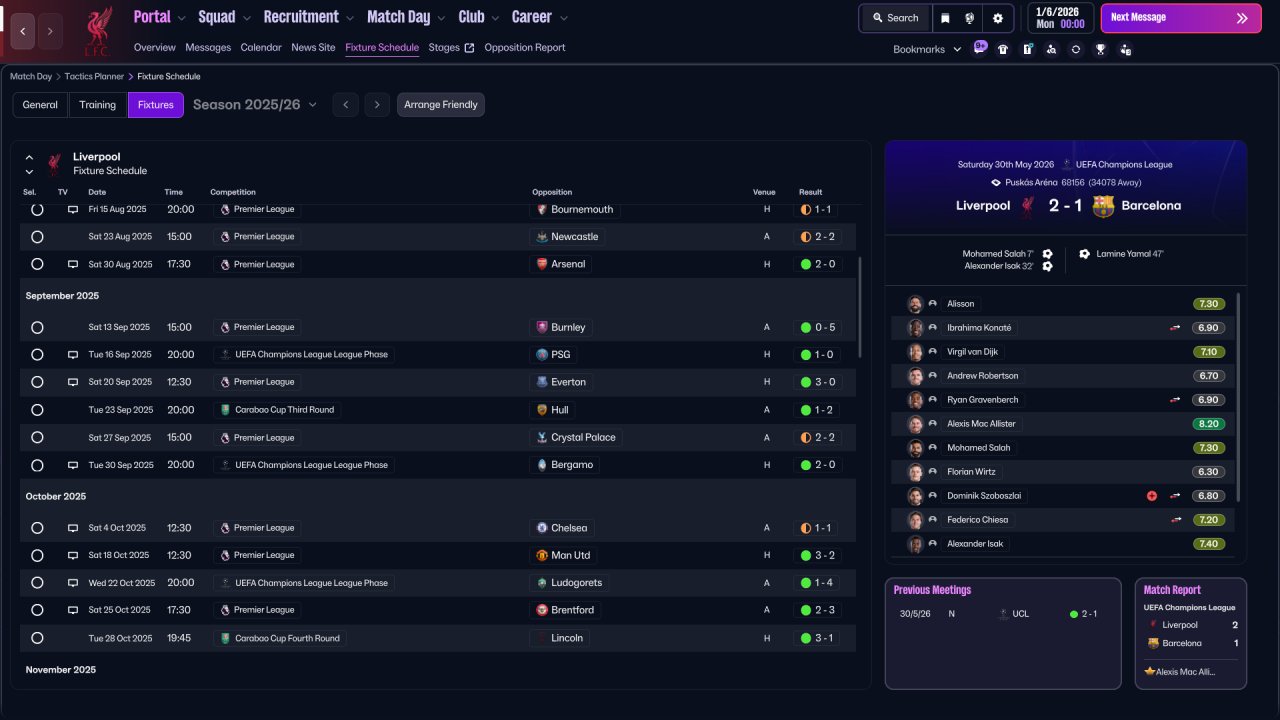The image size is (1280, 720).
Task: Open the shirt icon bookmark
Action: 1003,49
